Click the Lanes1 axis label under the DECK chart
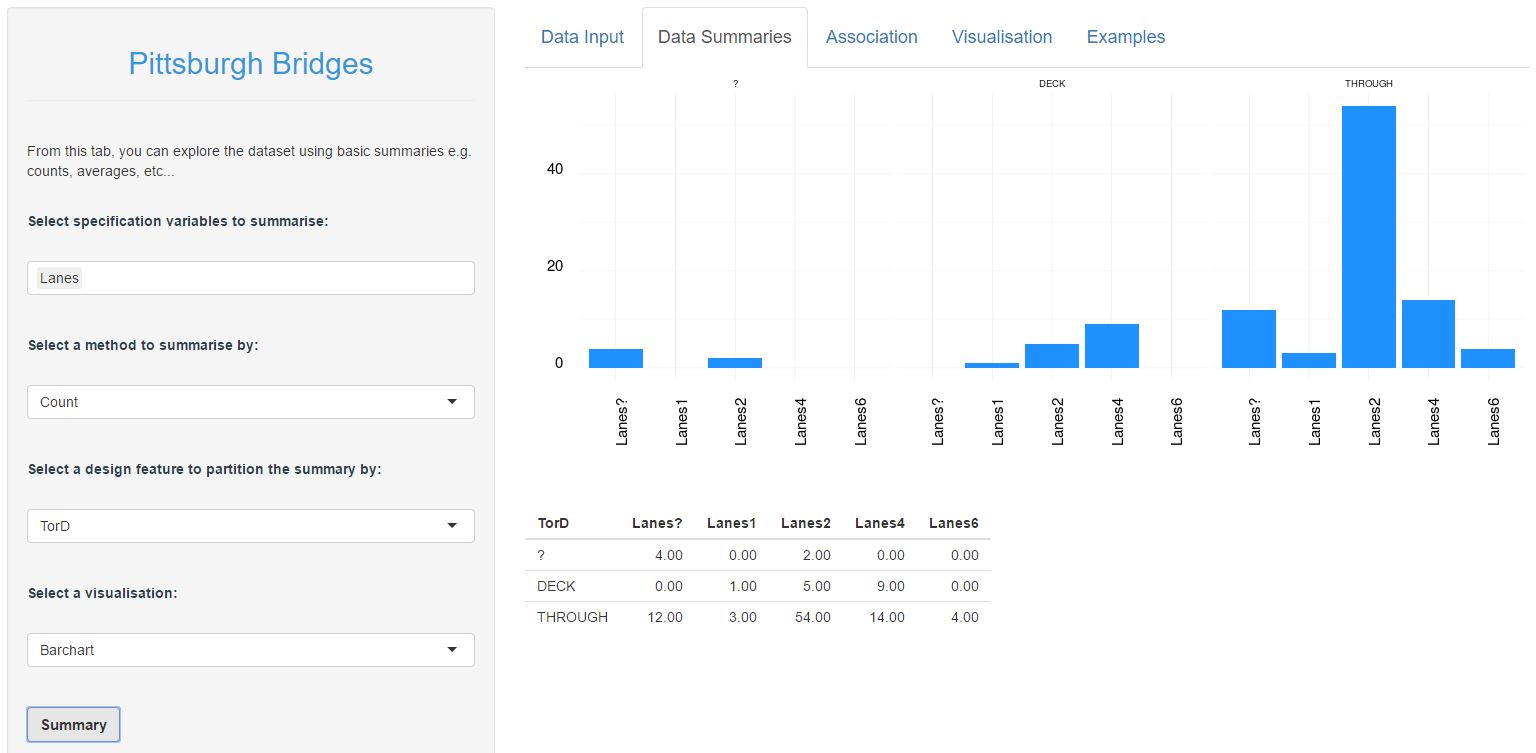1536x753 pixels. [998, 420]
